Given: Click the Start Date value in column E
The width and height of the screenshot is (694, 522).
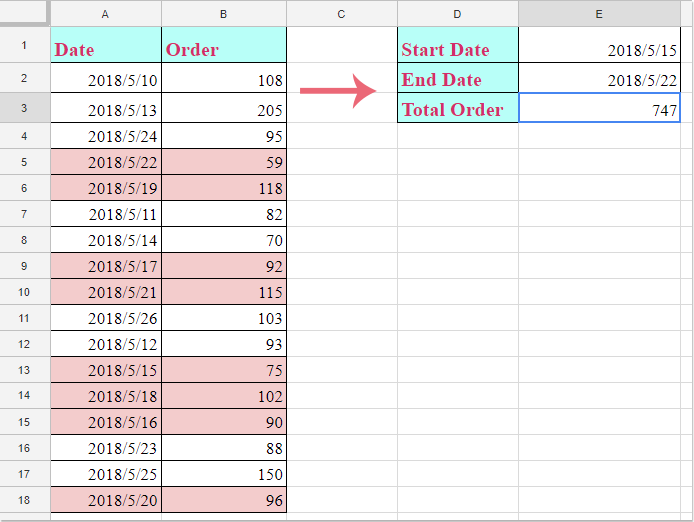Looking at the screenshot, I should tap(599, 49).
